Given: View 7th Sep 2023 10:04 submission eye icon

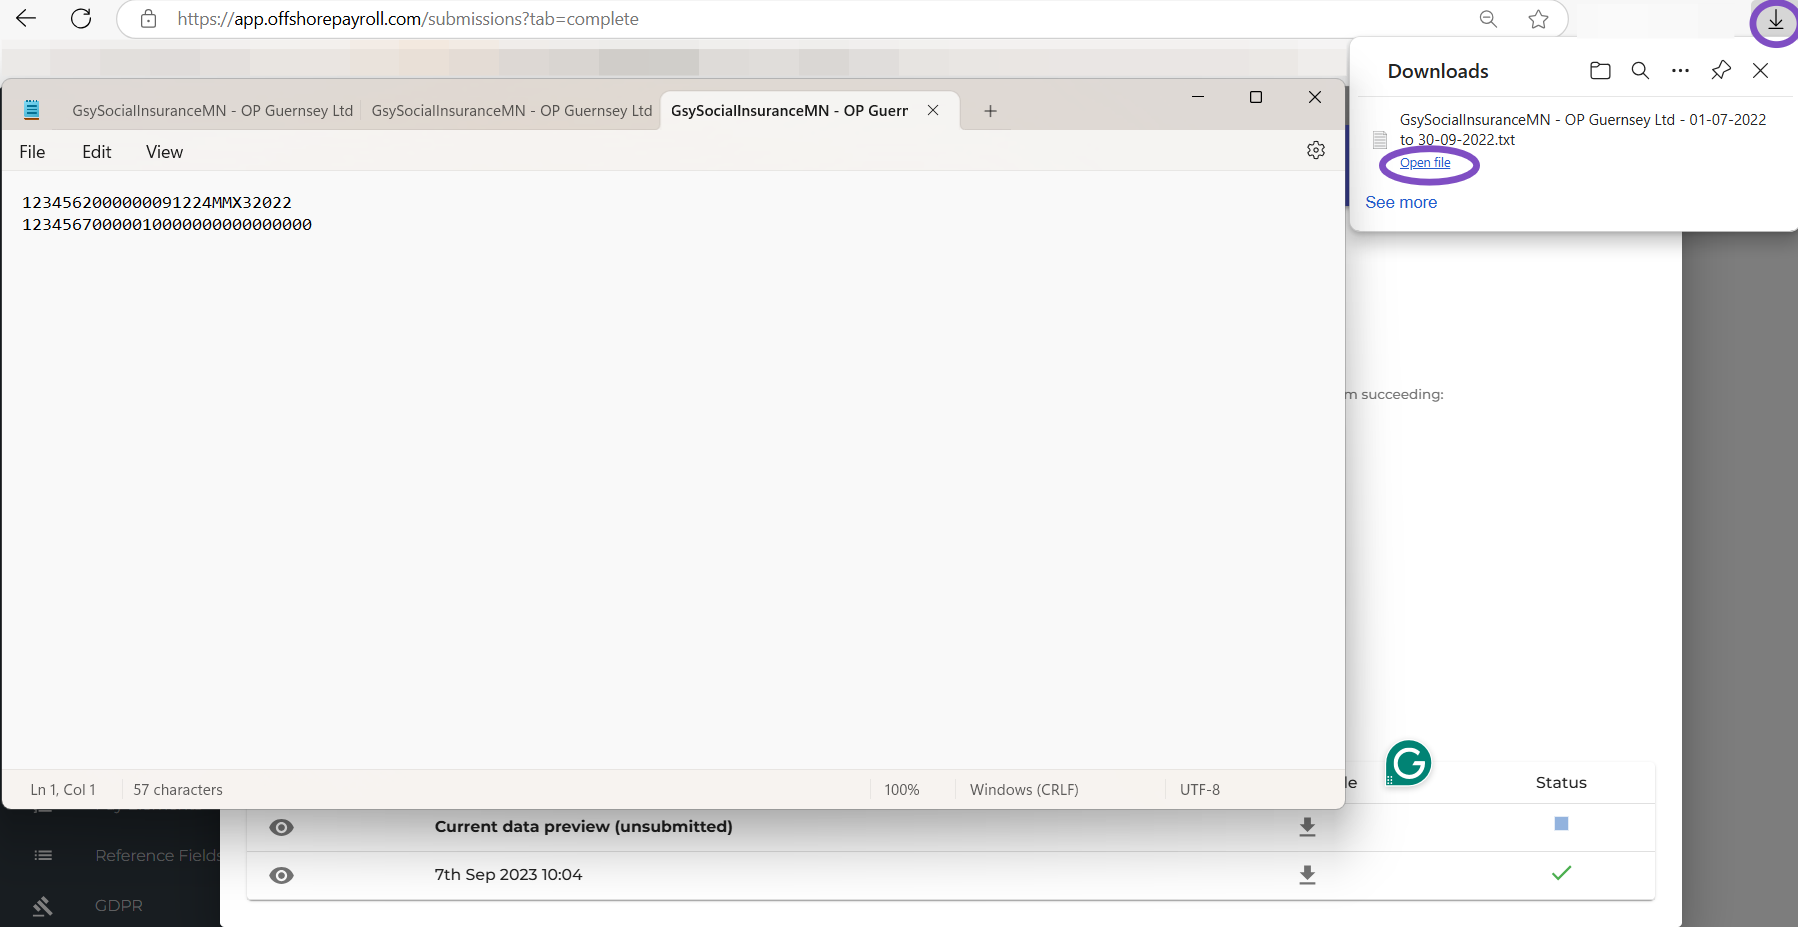Looking at the screenshot, I should coord(282,875).
